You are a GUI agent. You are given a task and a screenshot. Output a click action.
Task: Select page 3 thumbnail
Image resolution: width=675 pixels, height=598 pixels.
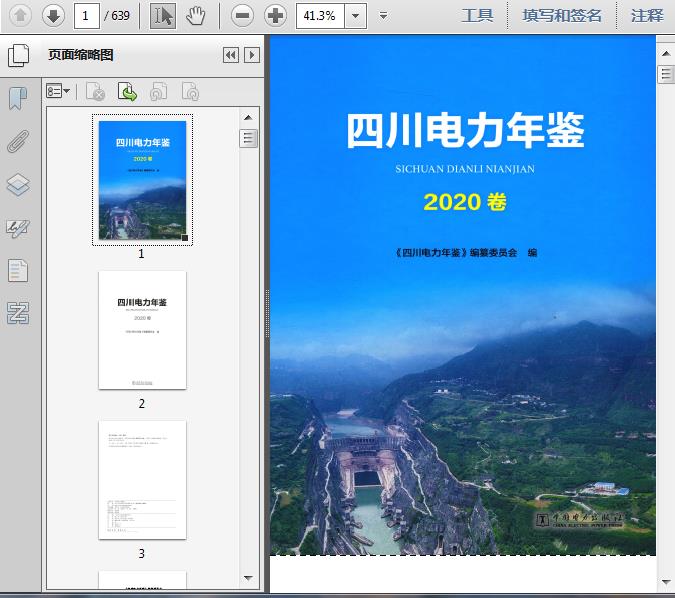pos(142,480)
